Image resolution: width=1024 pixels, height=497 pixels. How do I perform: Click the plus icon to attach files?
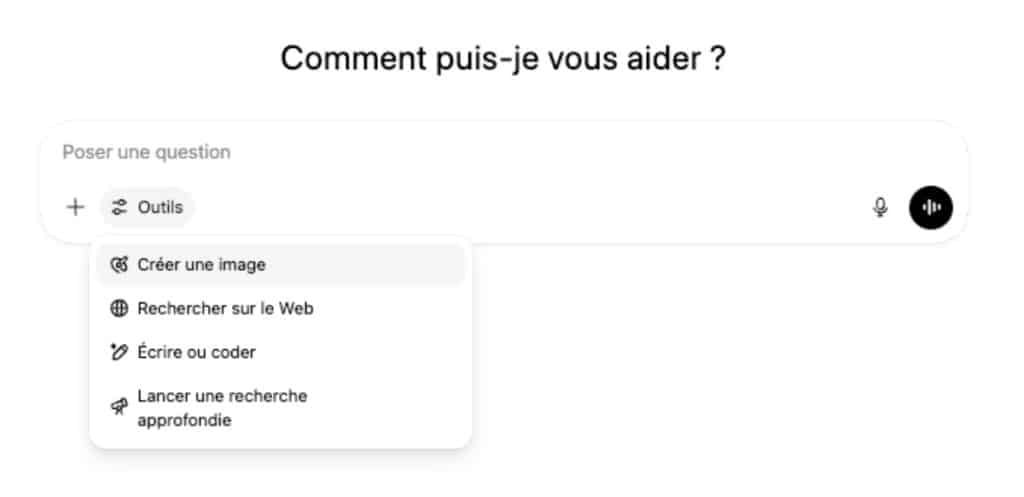click(x=76, y=207)
